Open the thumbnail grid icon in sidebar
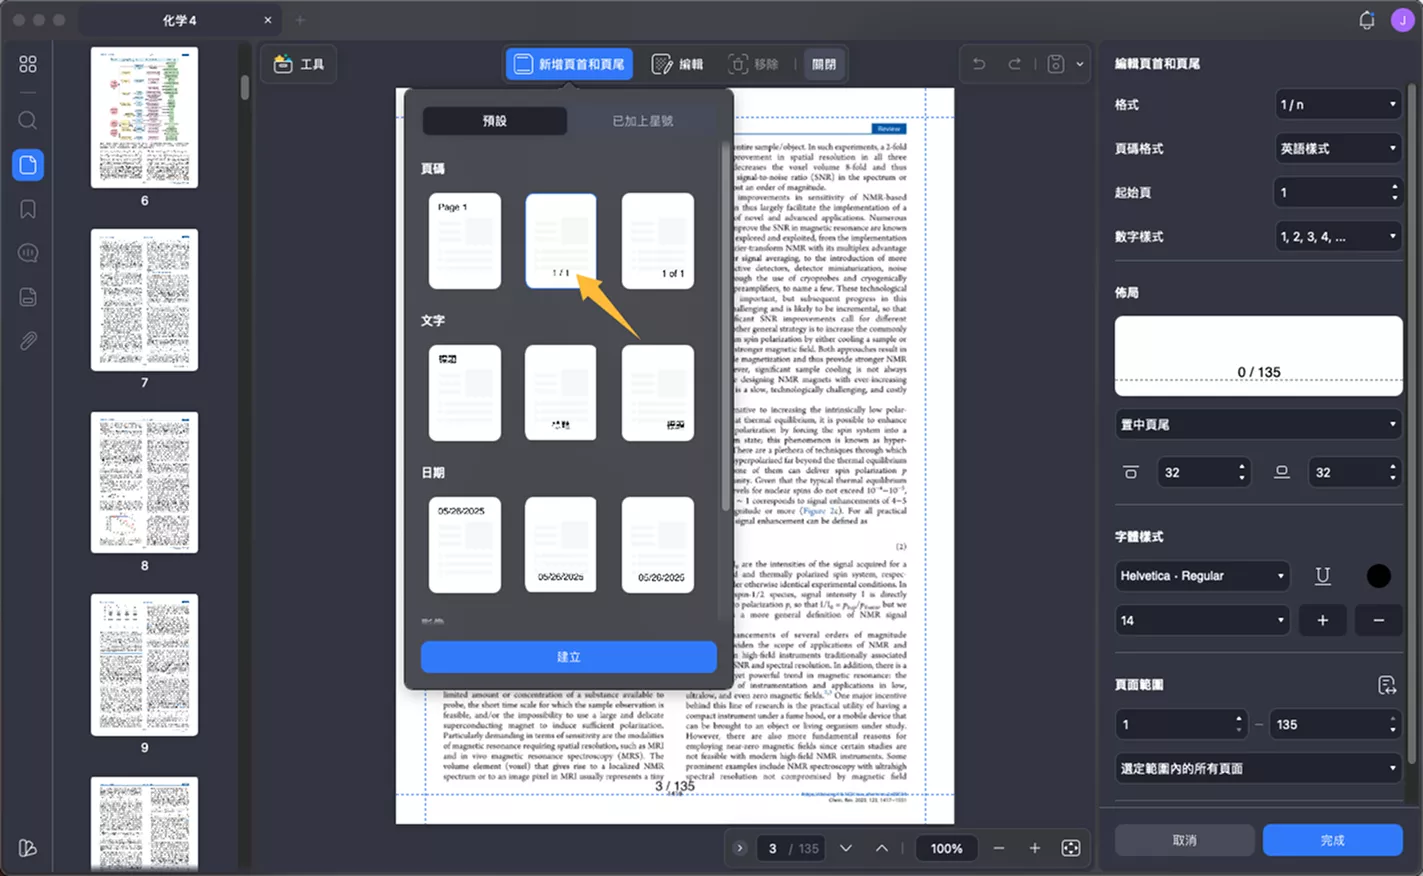Screen dimensions: 1423x876 click(x=28, y=64)
